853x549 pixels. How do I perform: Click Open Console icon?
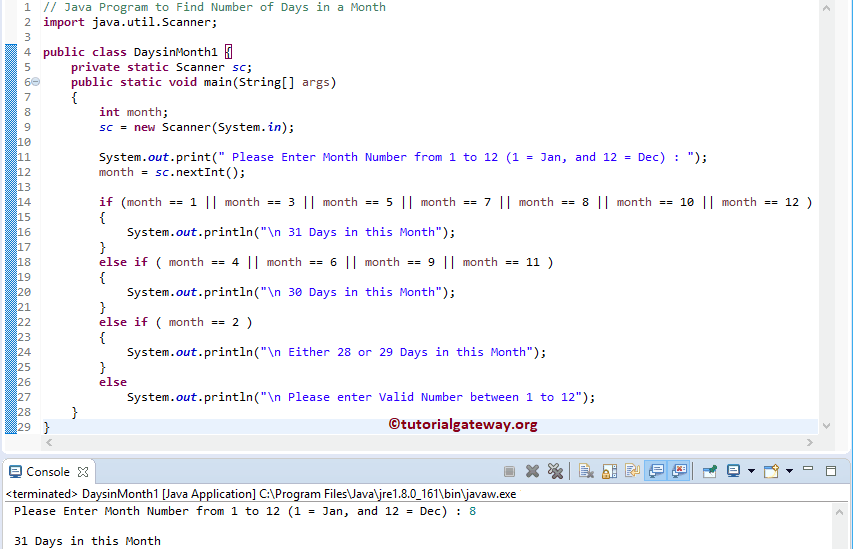pyautogui.click(x=771, y=471)
